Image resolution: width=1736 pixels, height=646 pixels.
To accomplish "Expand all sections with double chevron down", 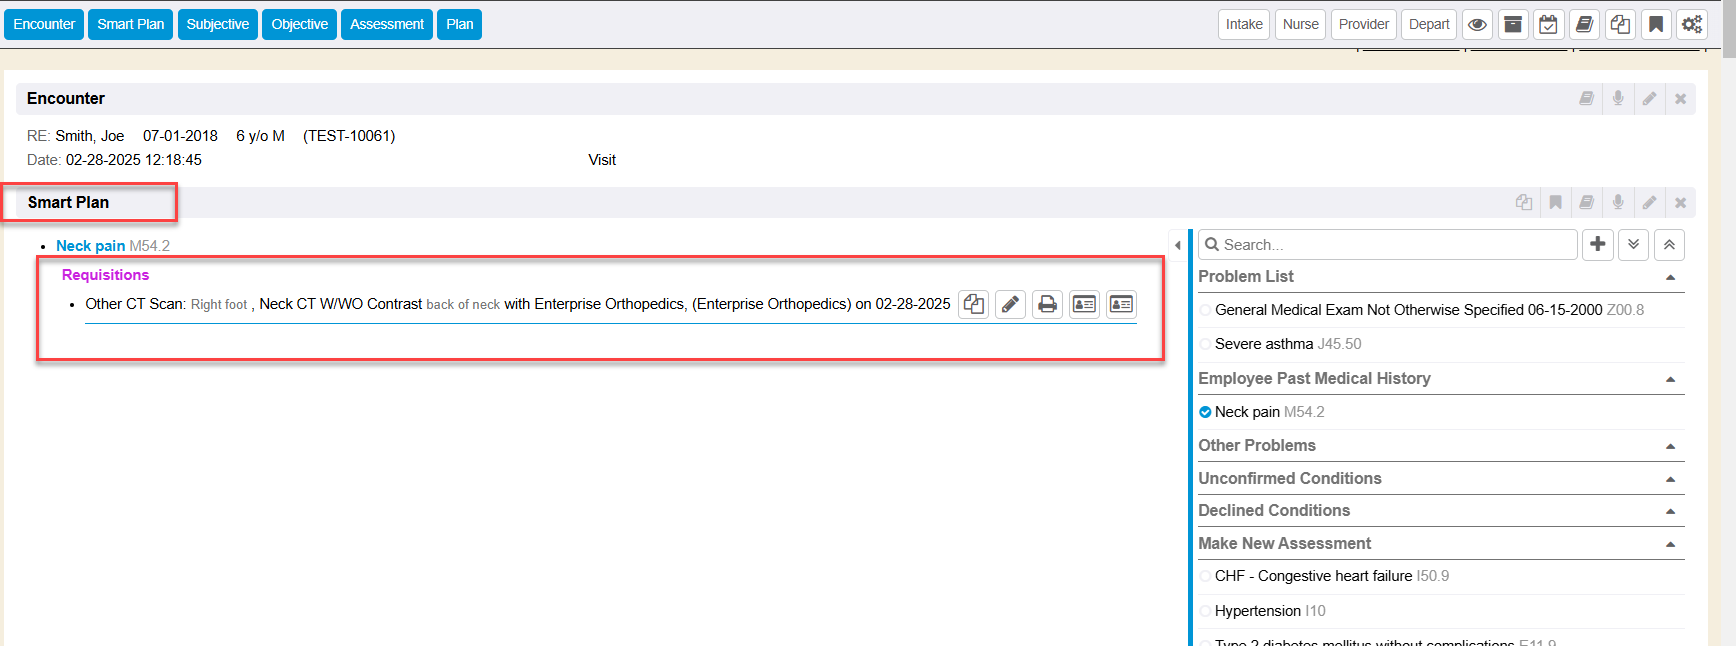I will pos(1633,244).
